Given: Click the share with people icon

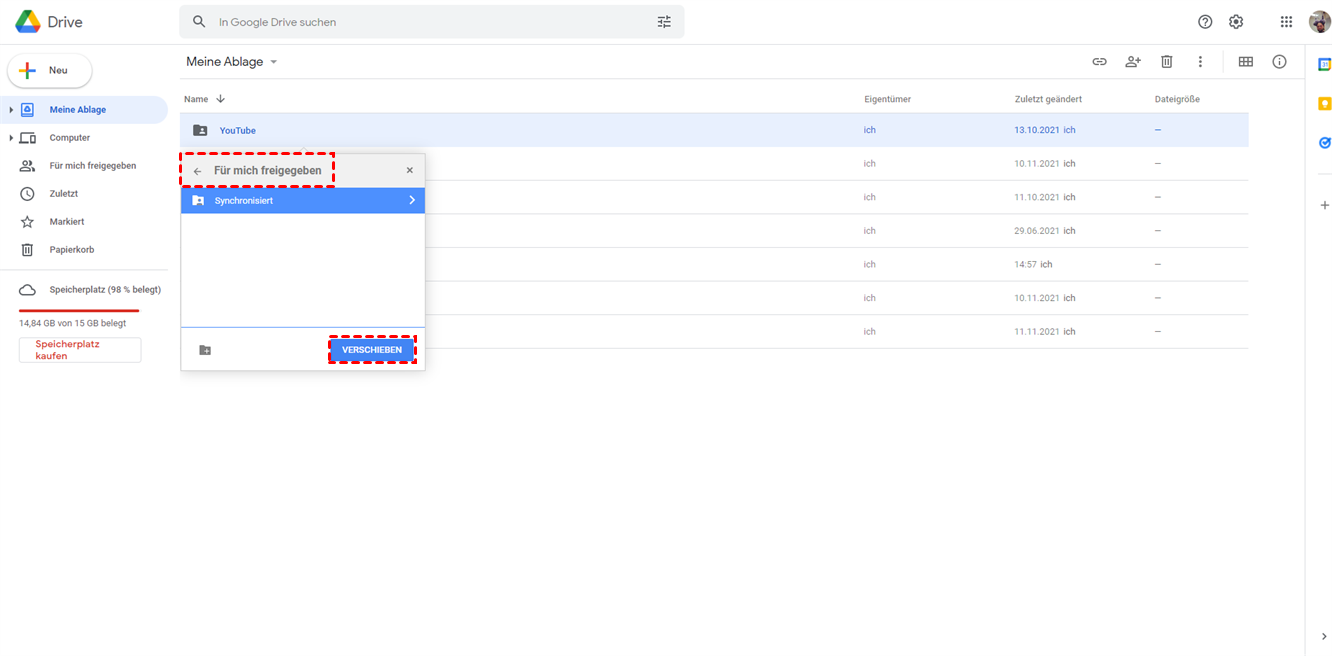Looking at the screenshot, I should tap(1132, 62).
